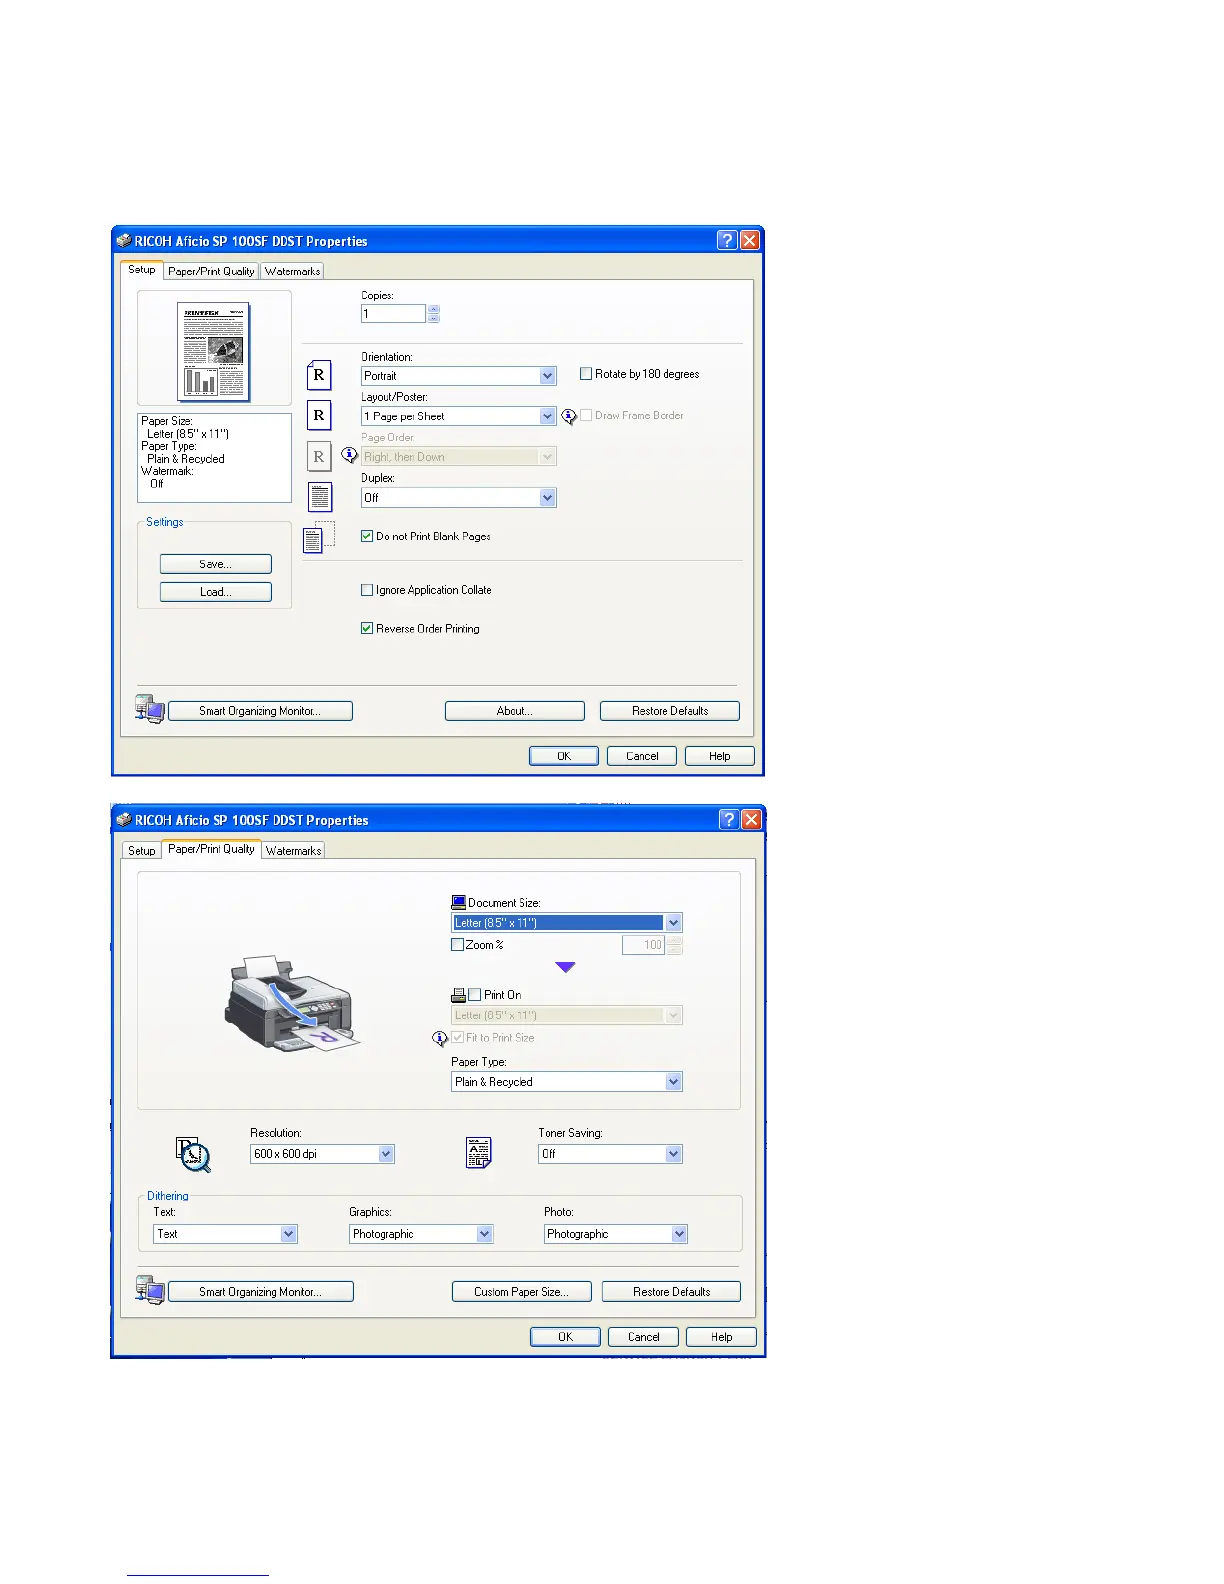Open the Text dithering dropdown
Image resolution: width=1224 pixels, height=1584 pixels.
pos(225,1234)
